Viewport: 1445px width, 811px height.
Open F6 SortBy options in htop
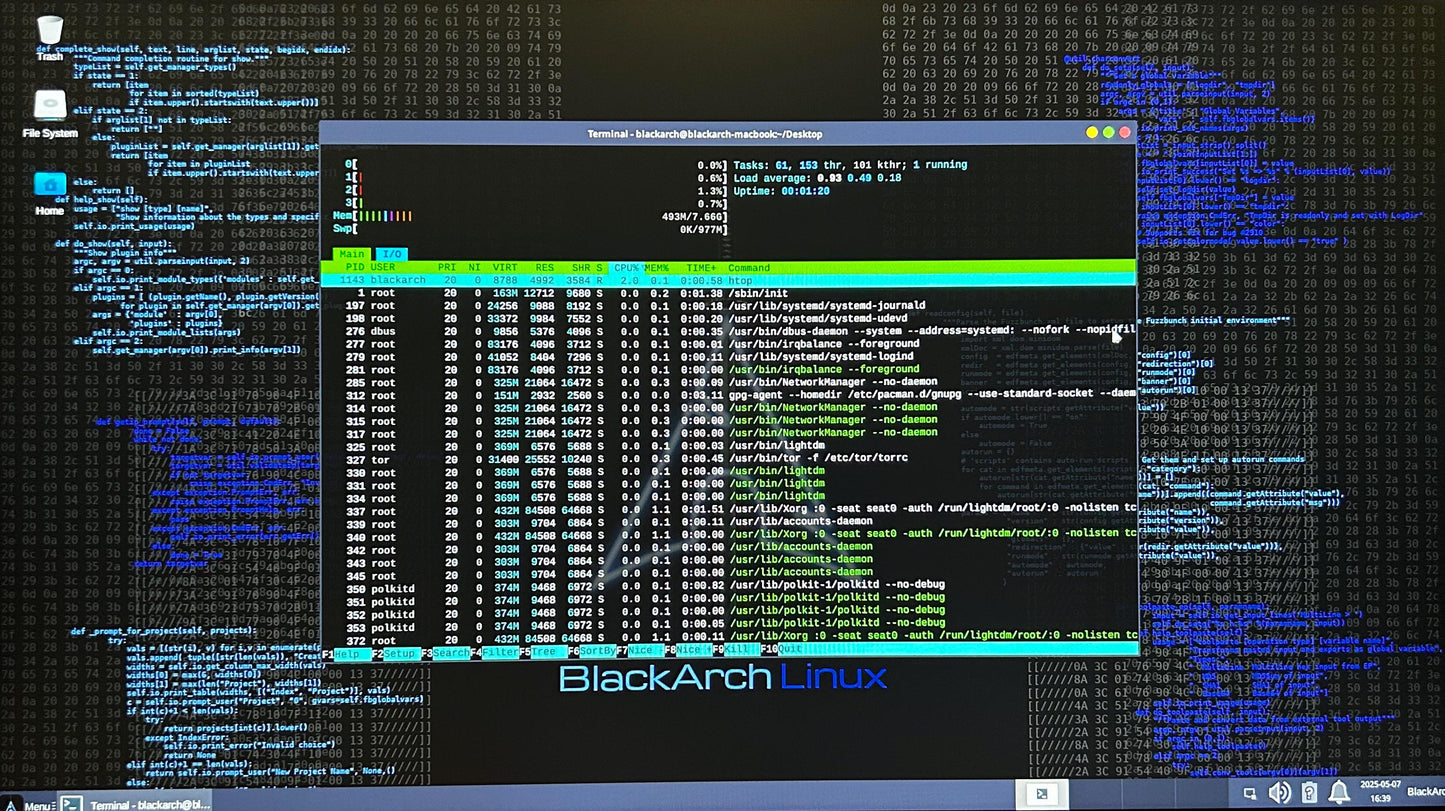tap(597, 653)
